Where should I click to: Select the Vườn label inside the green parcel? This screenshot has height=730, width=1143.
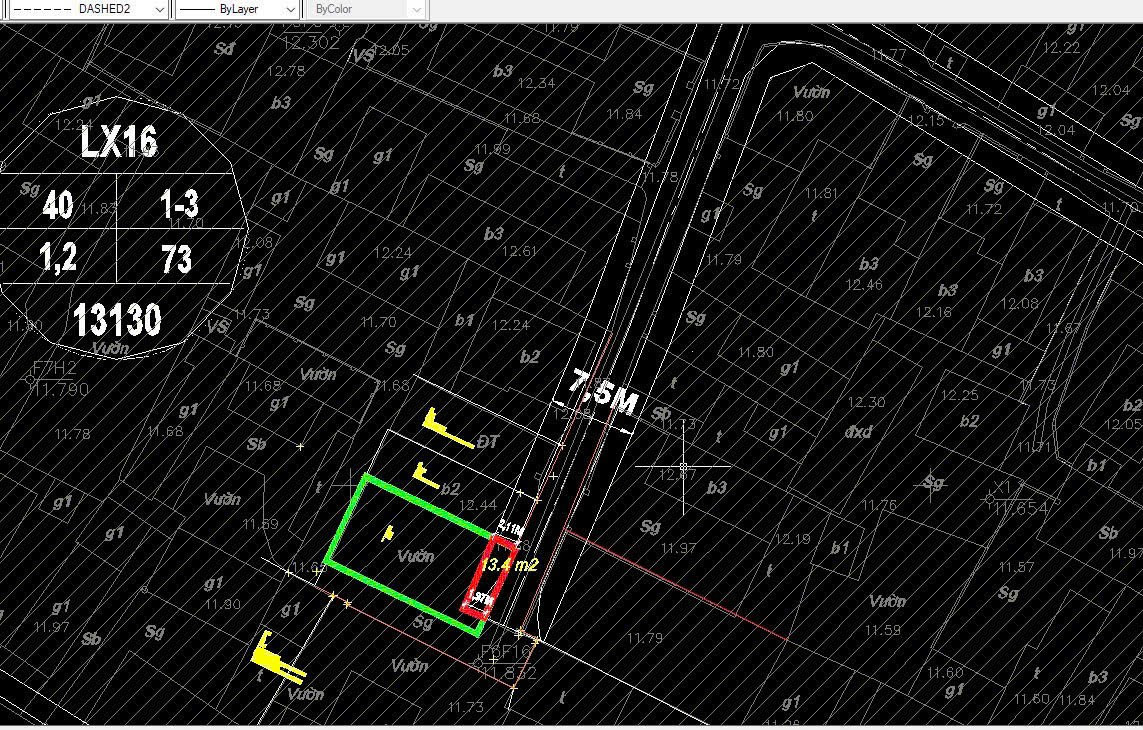(x=415, y=556)
